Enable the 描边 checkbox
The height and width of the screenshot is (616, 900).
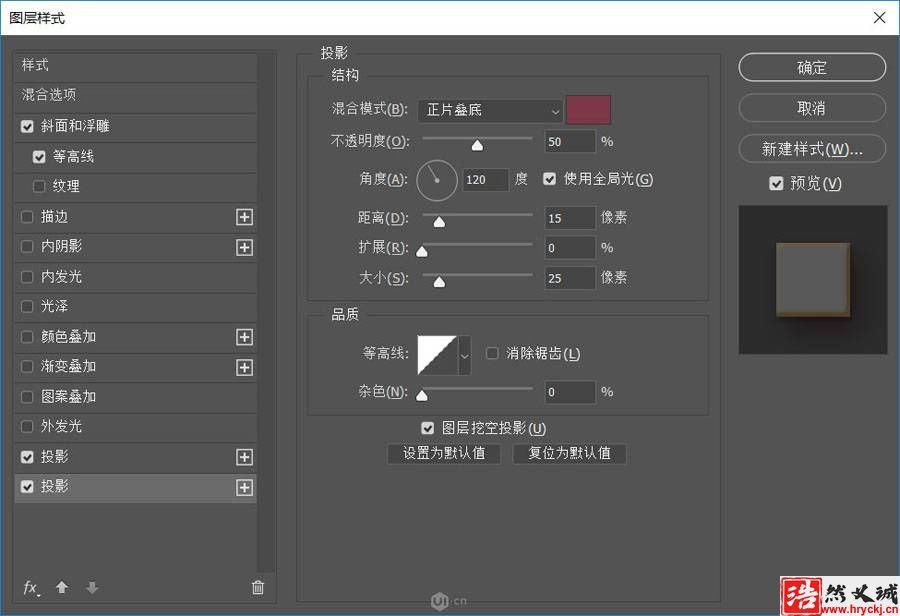click(x=27, y=217)
